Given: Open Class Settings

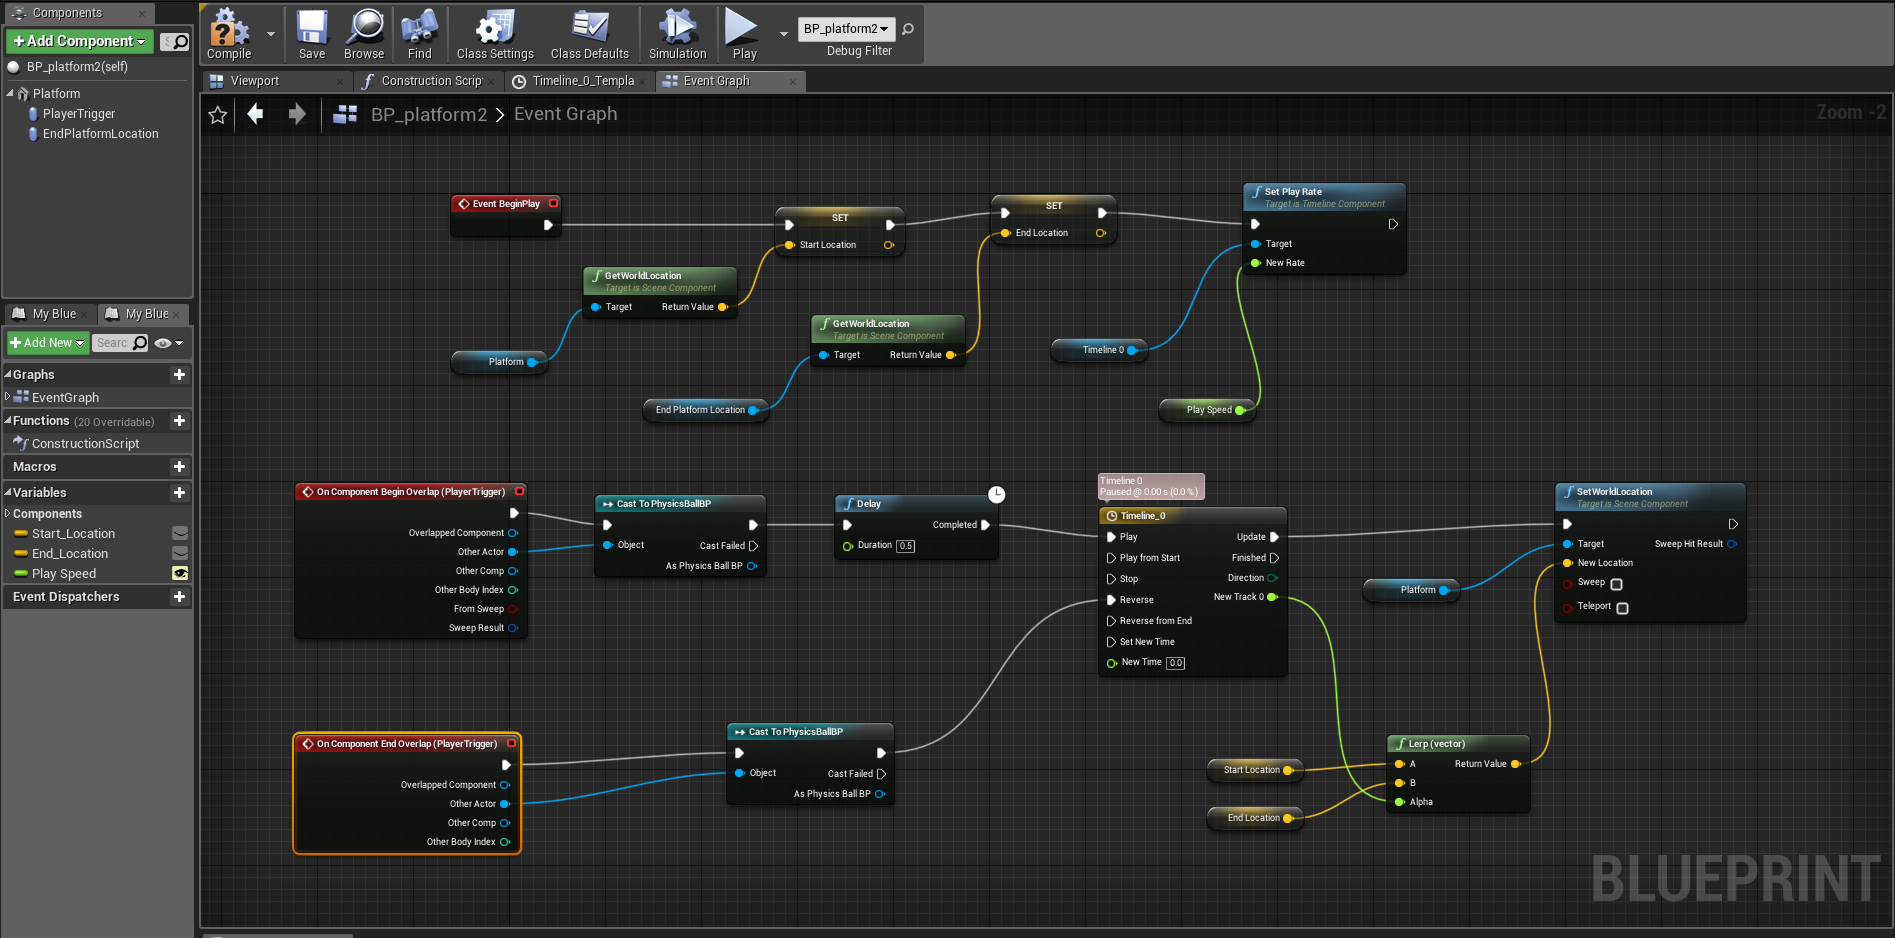Looking at the screenshot, I should pos(495,34).
